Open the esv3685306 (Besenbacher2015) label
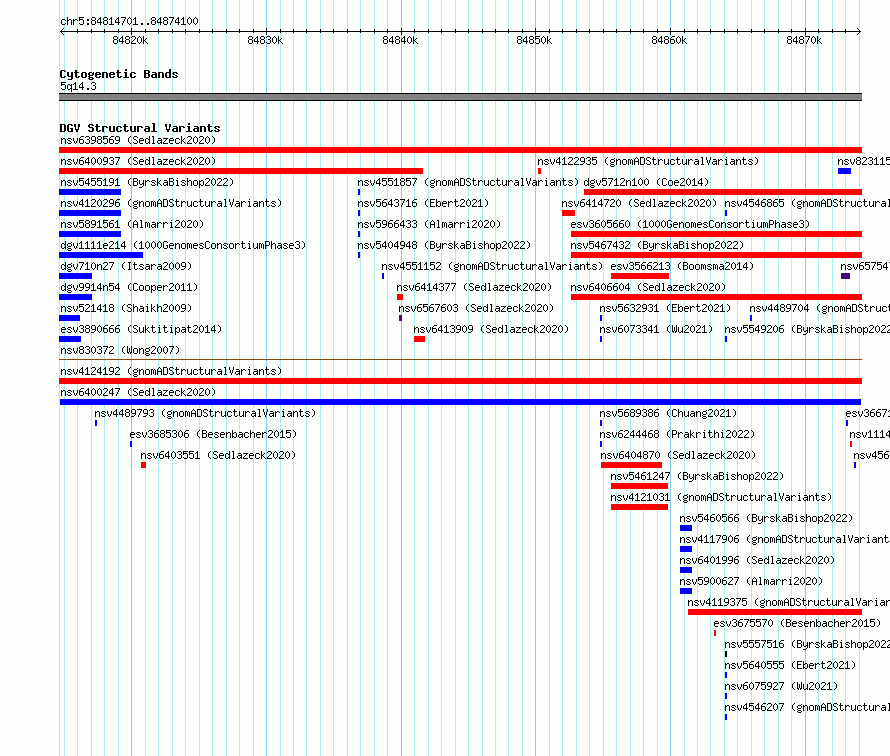The width and height of the screenshot is (890, 756). (213, 434)
